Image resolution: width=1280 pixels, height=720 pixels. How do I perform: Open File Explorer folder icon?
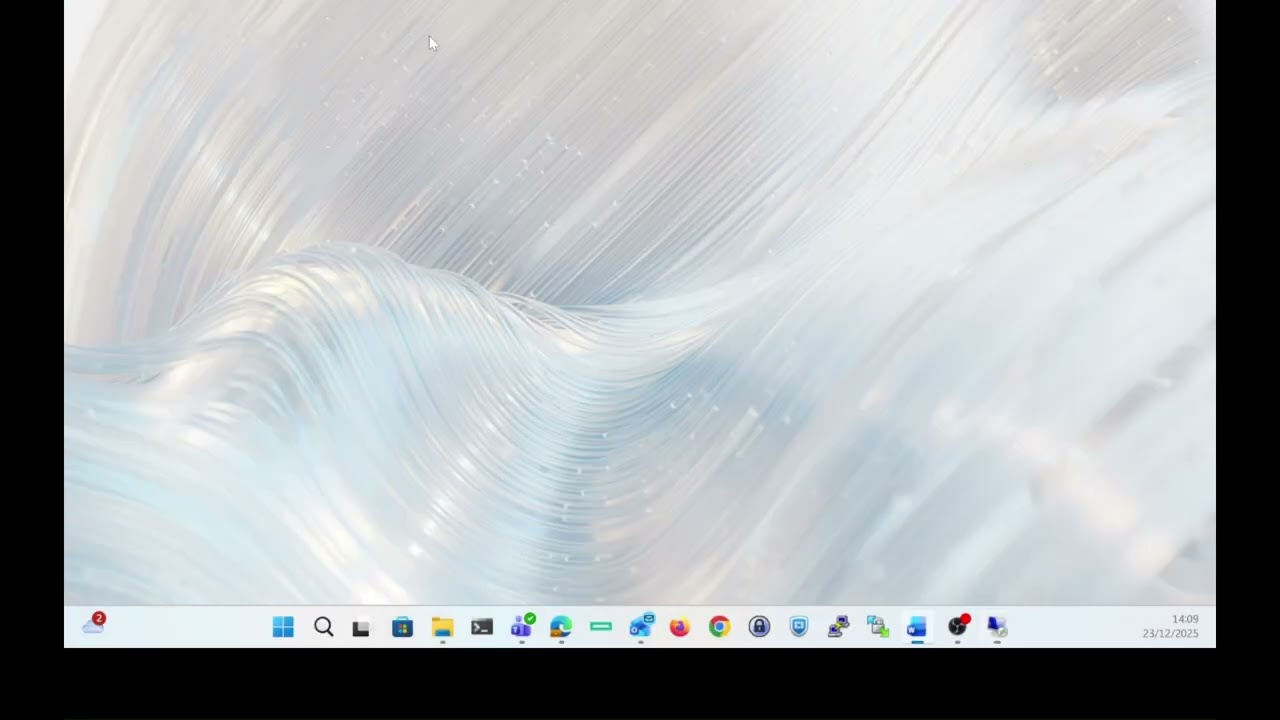coord(442,627)
